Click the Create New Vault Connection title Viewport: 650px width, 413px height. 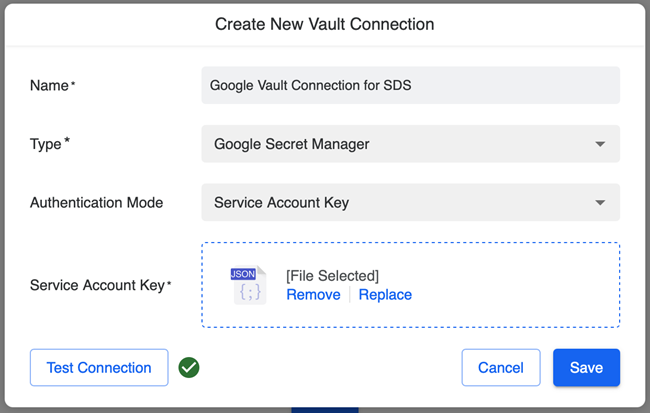[x=325, y=23]
